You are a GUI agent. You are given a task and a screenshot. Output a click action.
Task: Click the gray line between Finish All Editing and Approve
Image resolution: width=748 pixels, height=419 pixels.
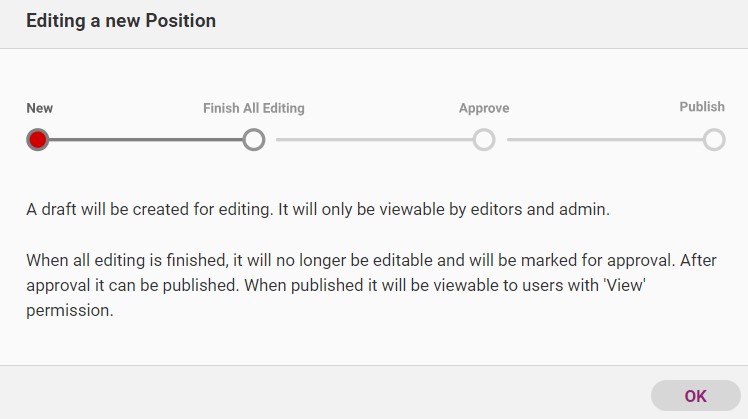[x=369, y=139]
